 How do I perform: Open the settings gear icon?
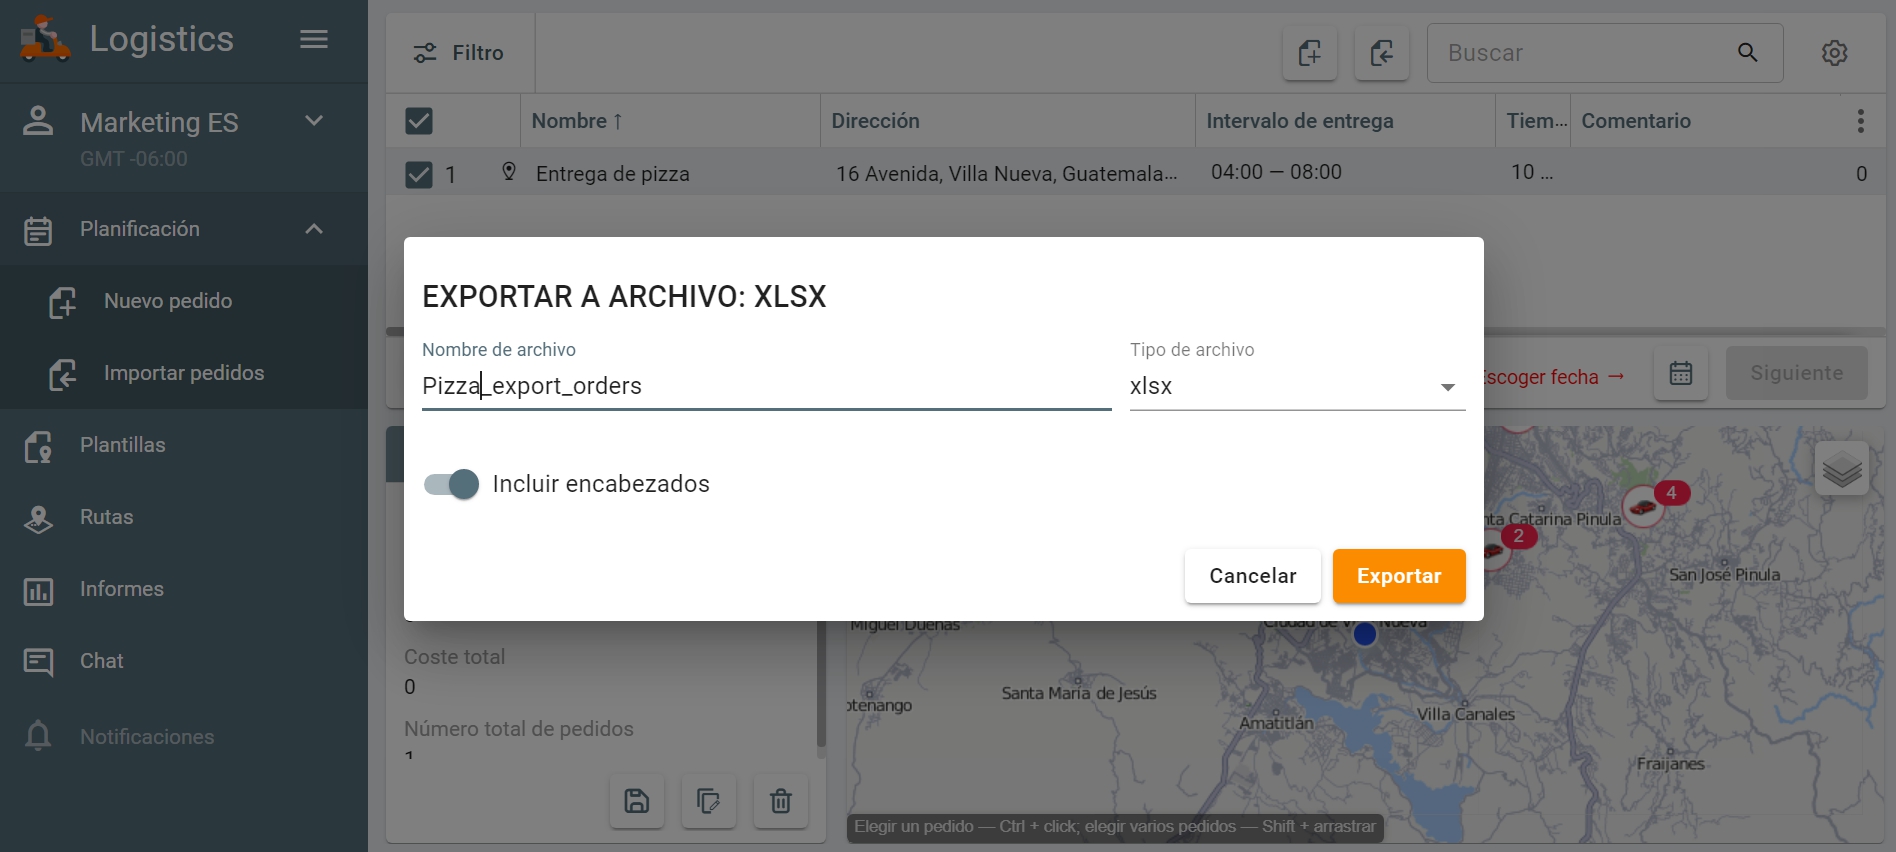[x=1834, y=53]
